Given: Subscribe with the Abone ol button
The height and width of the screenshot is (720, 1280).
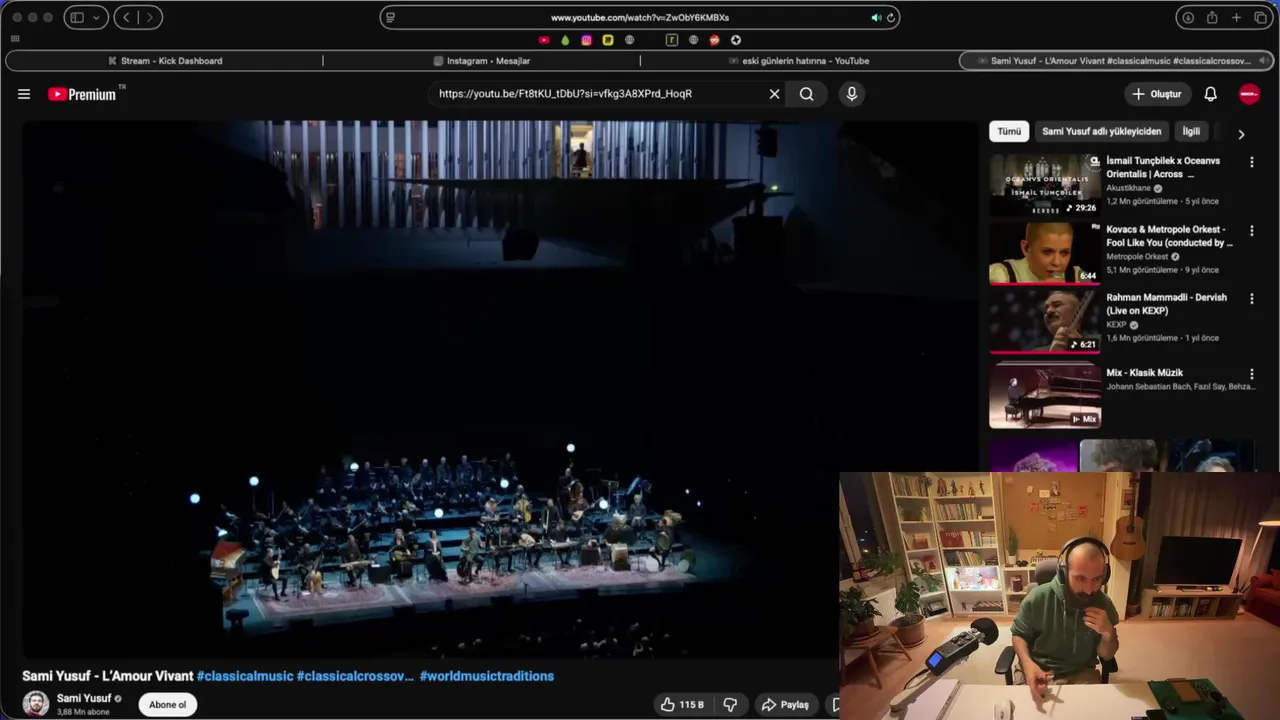Looking at the screenshot, I should (168, 705).
